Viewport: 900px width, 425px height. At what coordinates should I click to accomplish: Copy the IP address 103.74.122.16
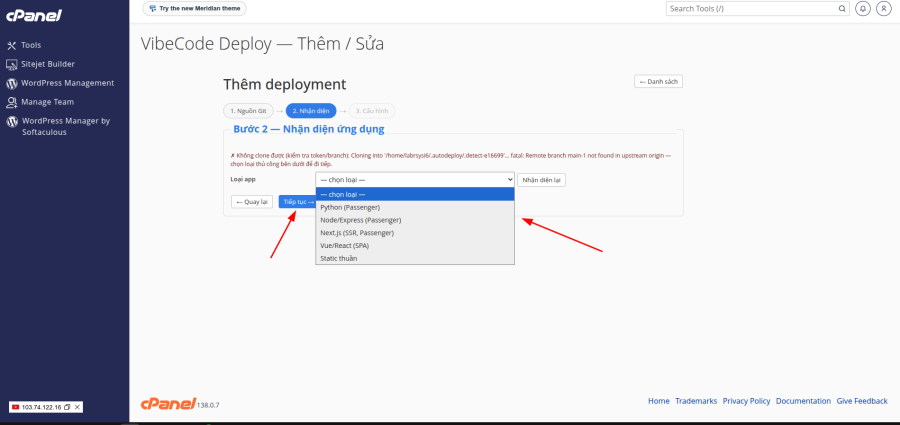click(x=67, y=407)
